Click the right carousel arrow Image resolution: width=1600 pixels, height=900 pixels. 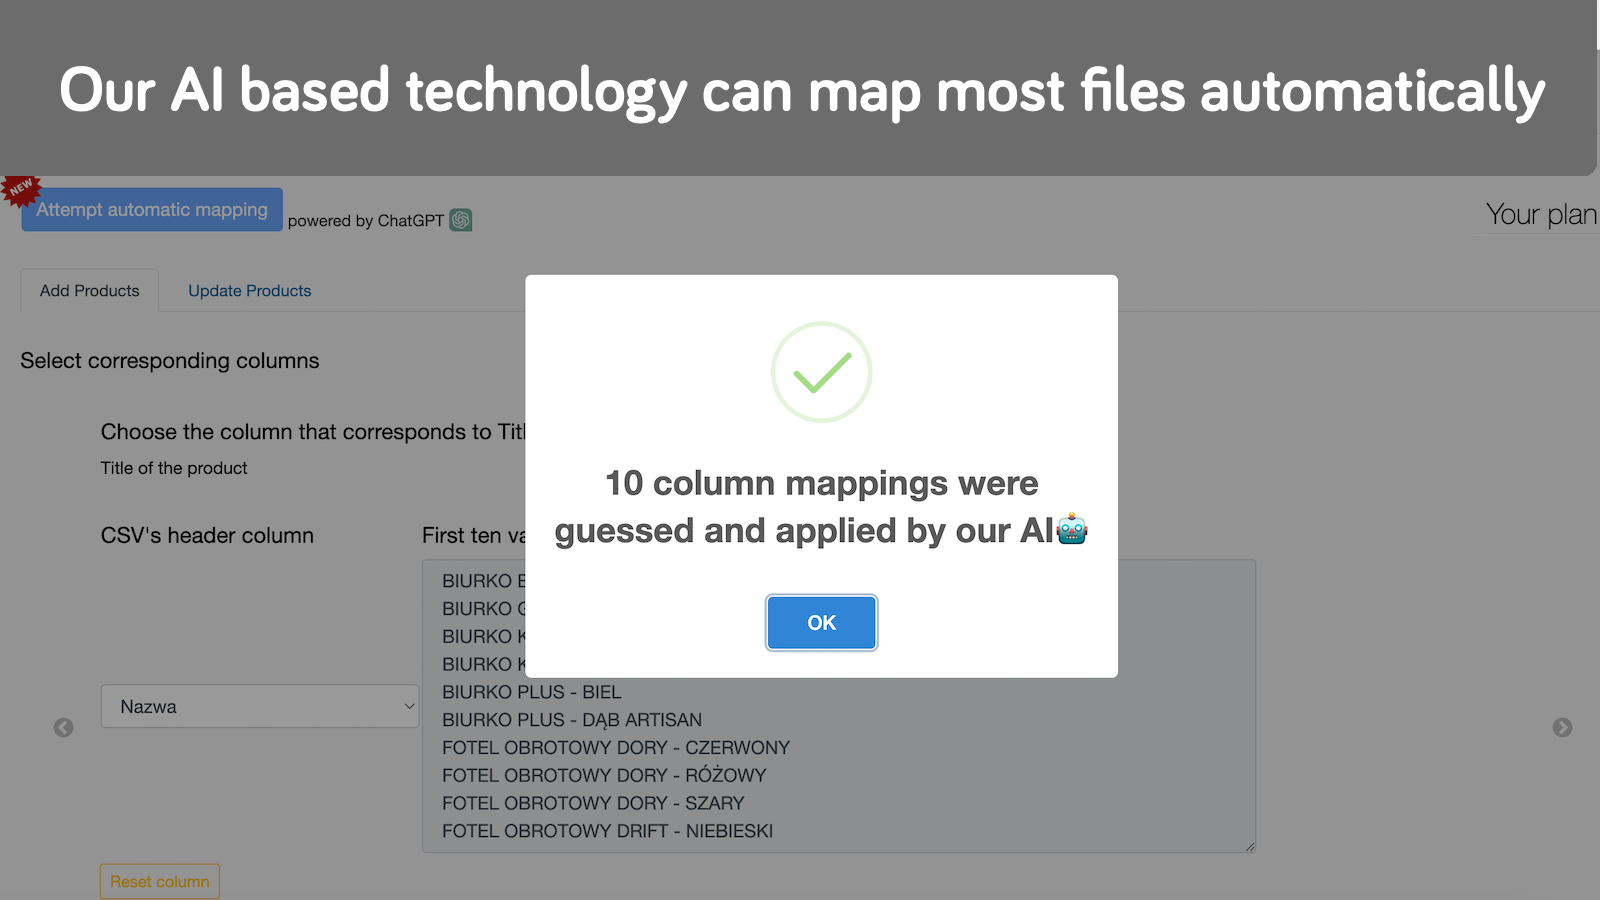[1561, 727]
